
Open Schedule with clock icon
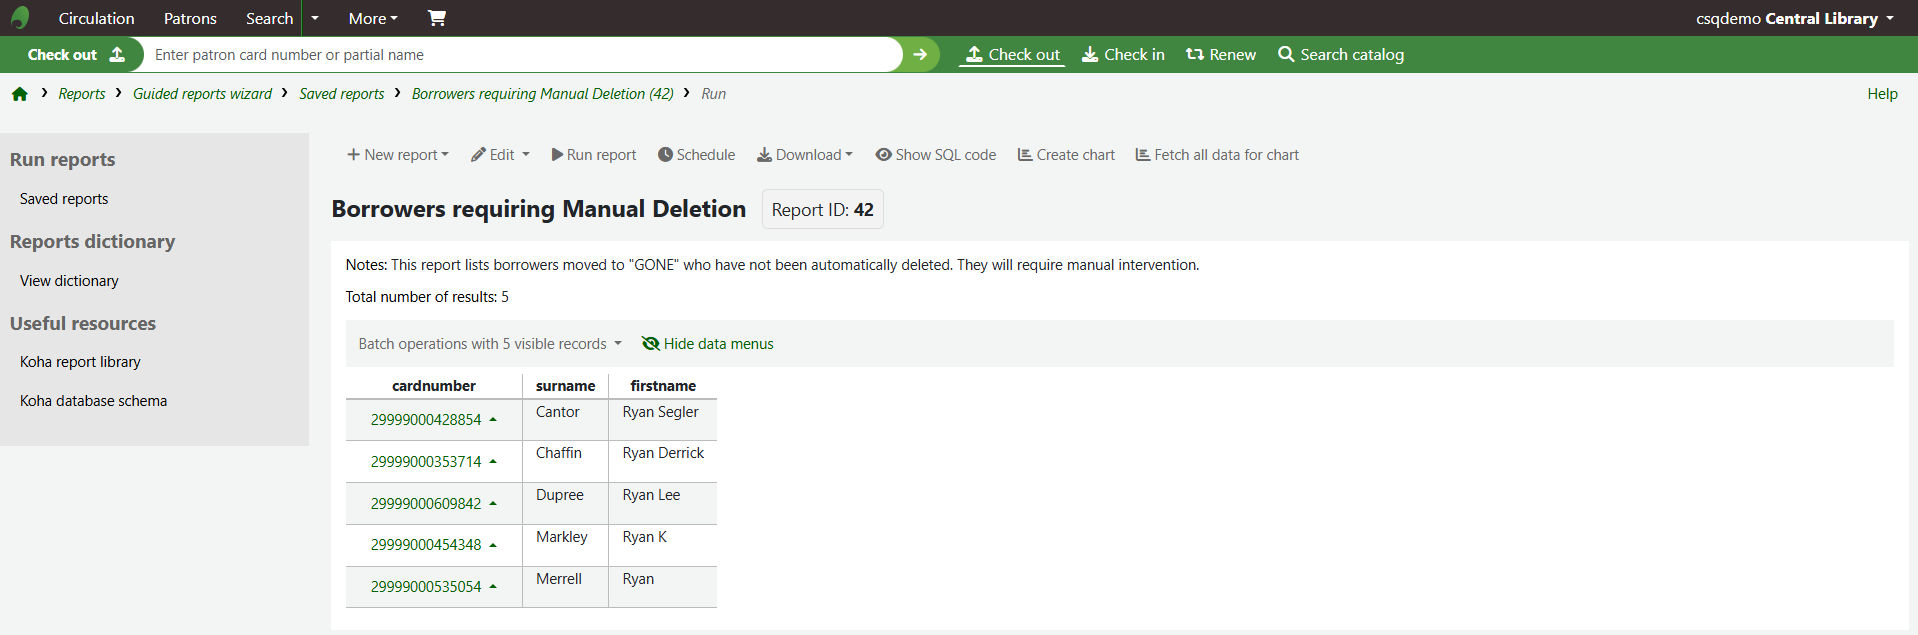(x=665, y=155)
